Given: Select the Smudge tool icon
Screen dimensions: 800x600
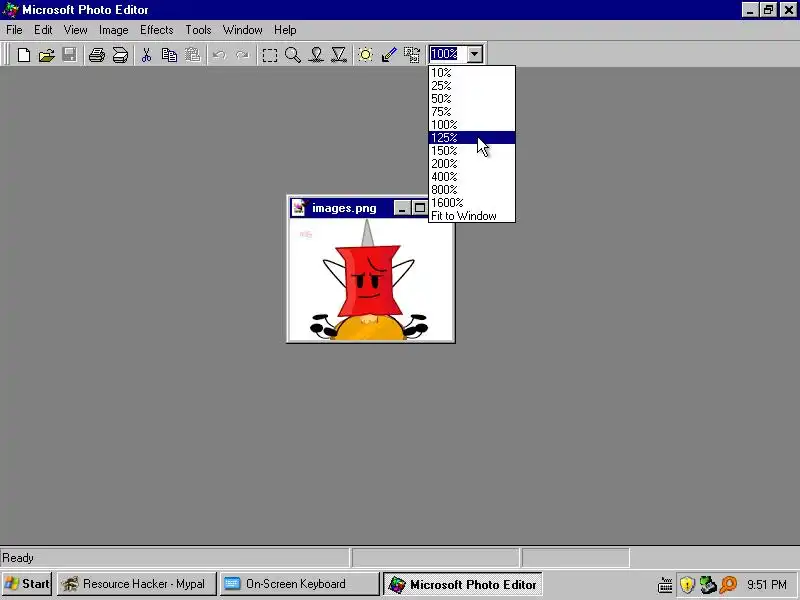Looking at the screenshot, I should (316, 55).
